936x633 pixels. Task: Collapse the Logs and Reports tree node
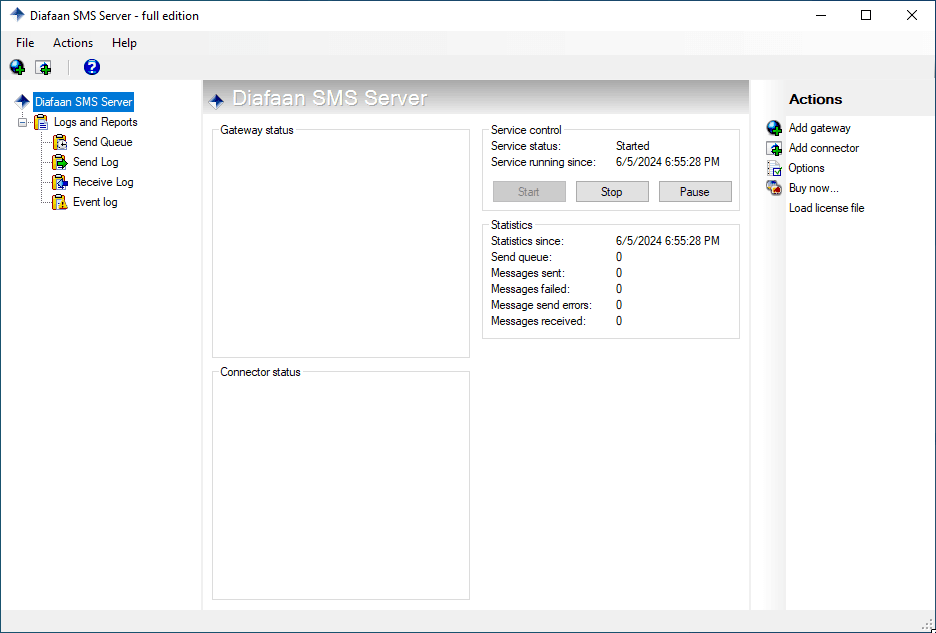[x=22, y=121]
